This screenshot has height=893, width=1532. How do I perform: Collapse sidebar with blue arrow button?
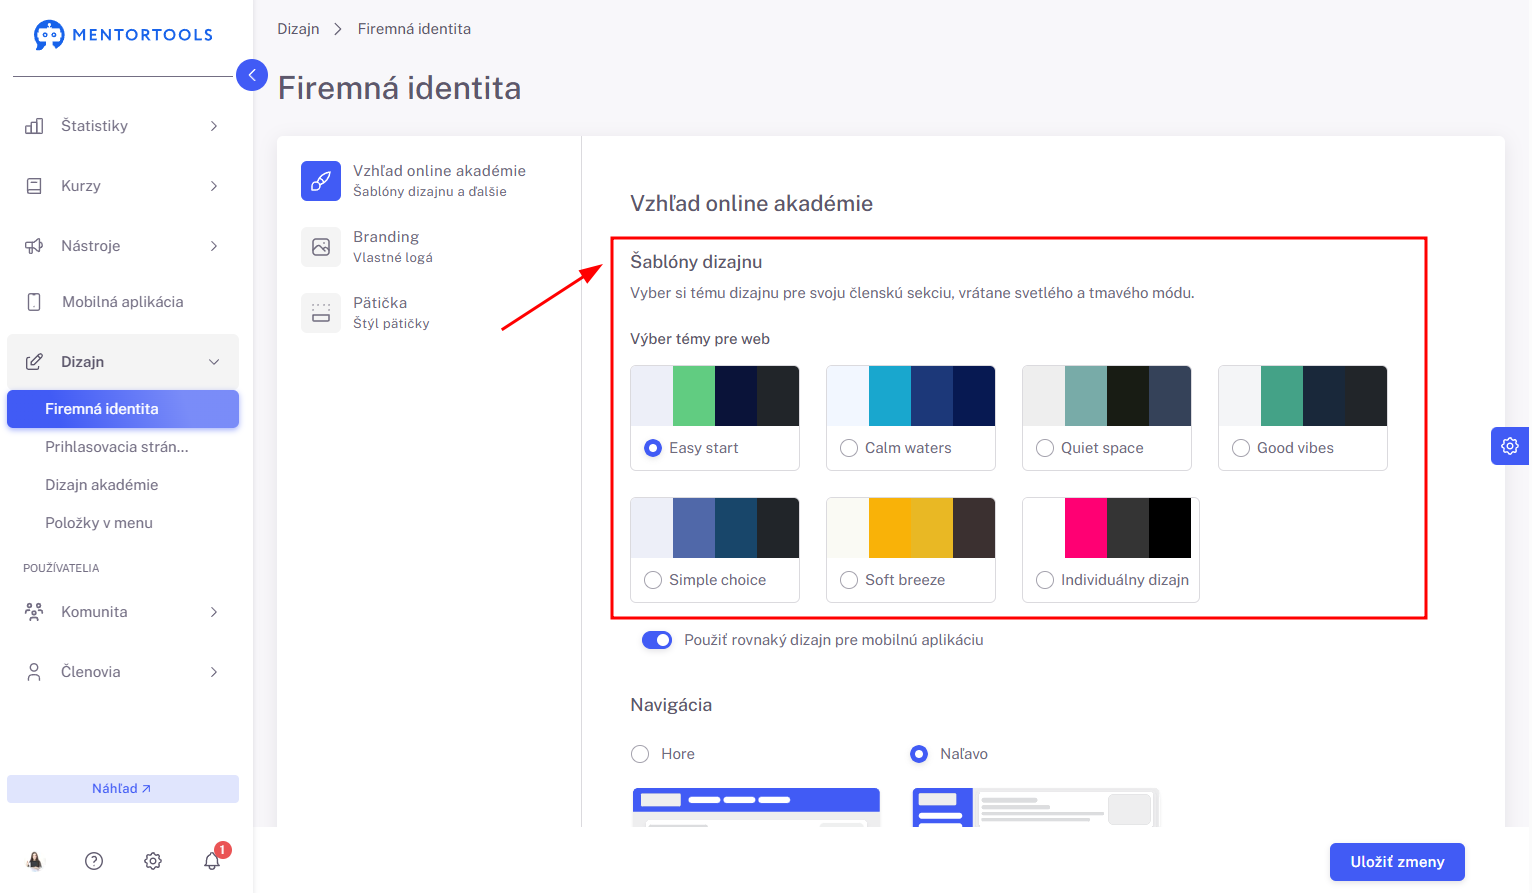click(x=252, y=75)
